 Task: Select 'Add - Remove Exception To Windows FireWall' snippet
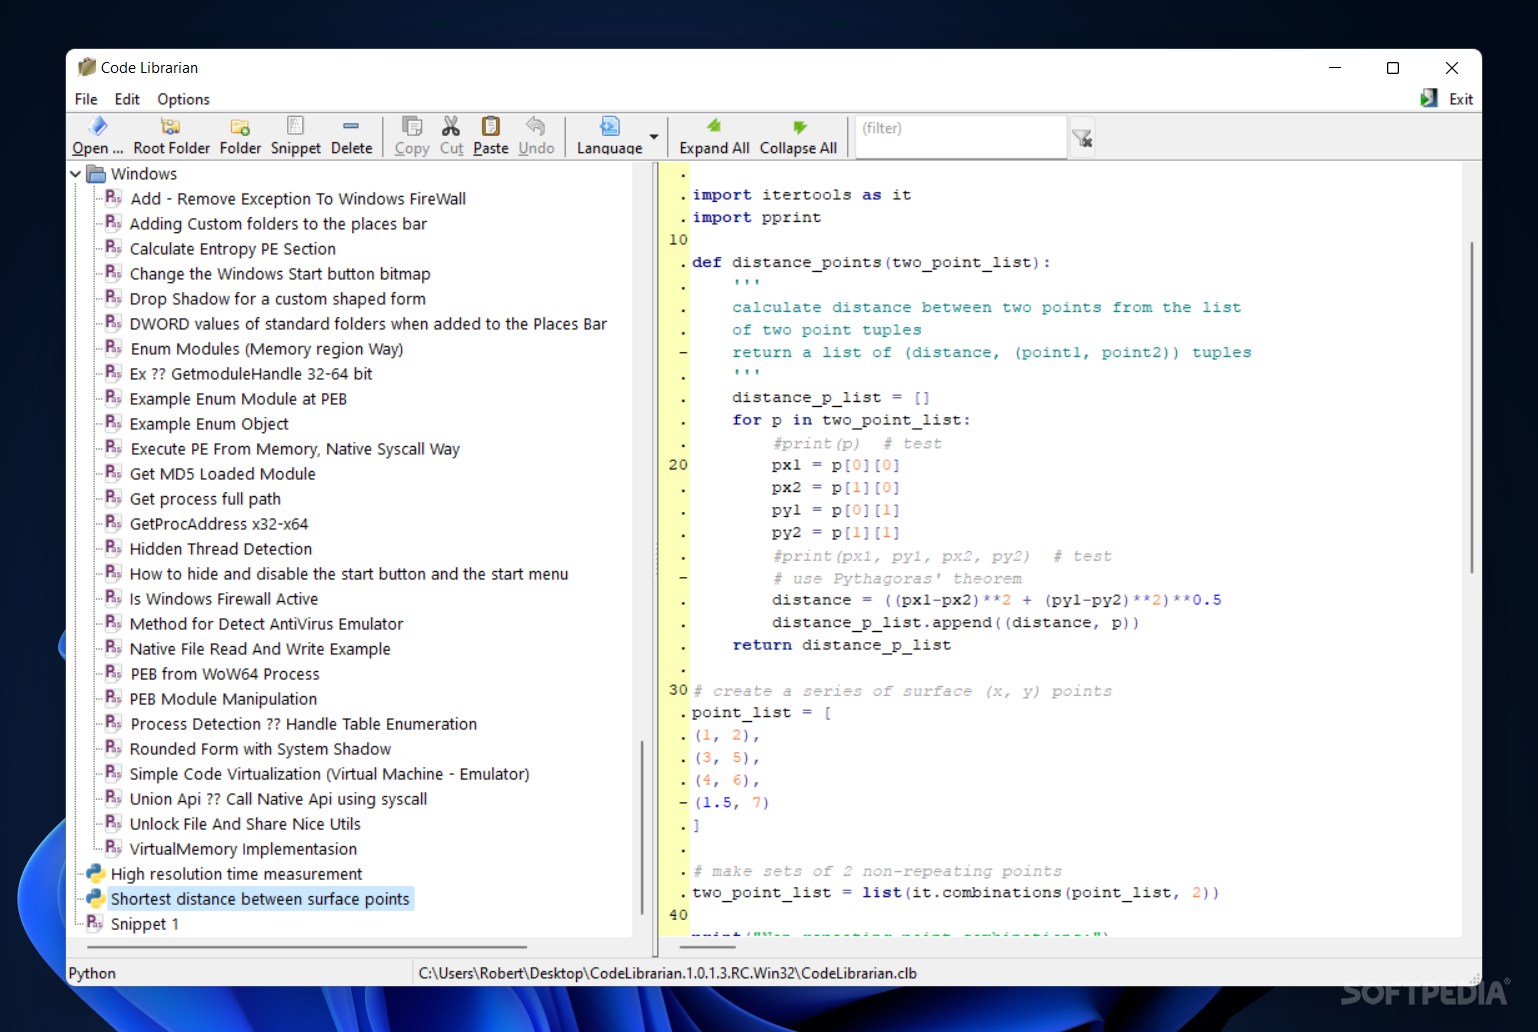(x=298, y=199)
